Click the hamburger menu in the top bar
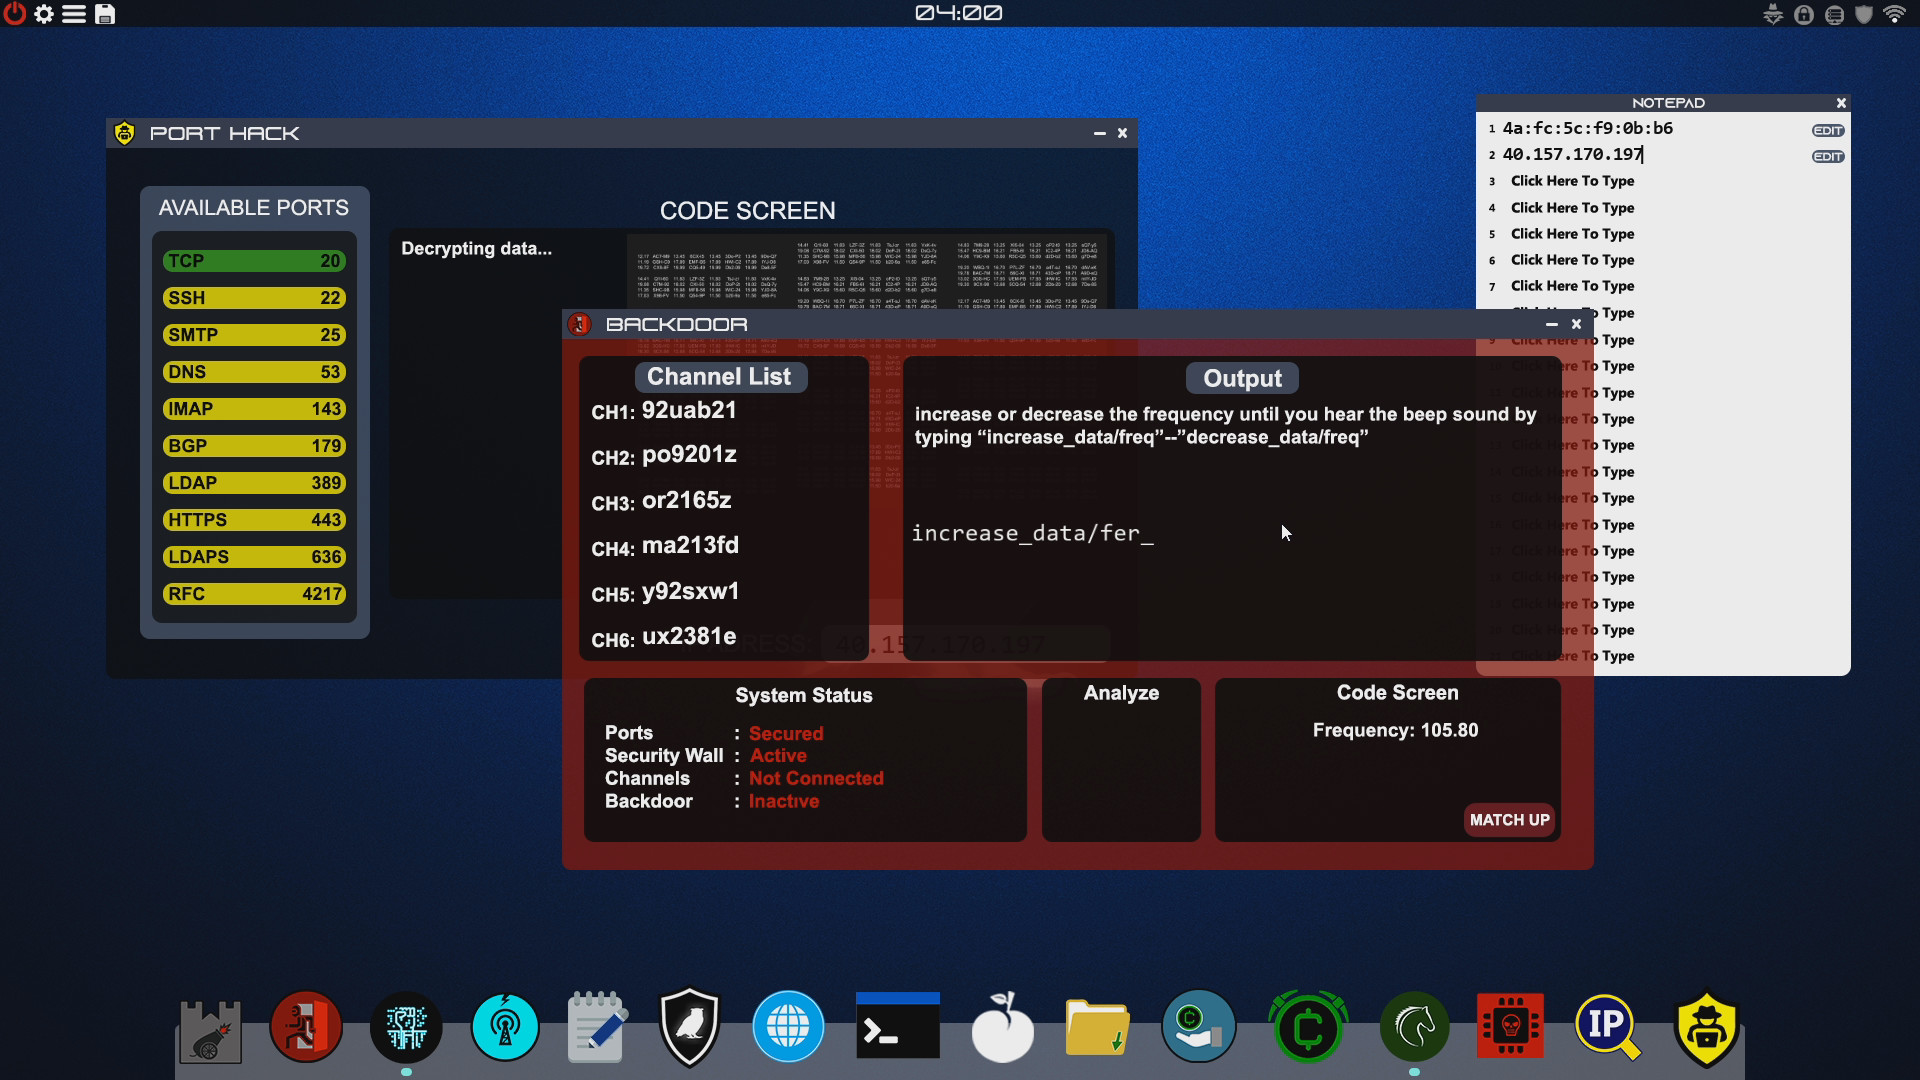Image resolution: width=1920 pixels, height=1080 pixels. click(74, 14)
